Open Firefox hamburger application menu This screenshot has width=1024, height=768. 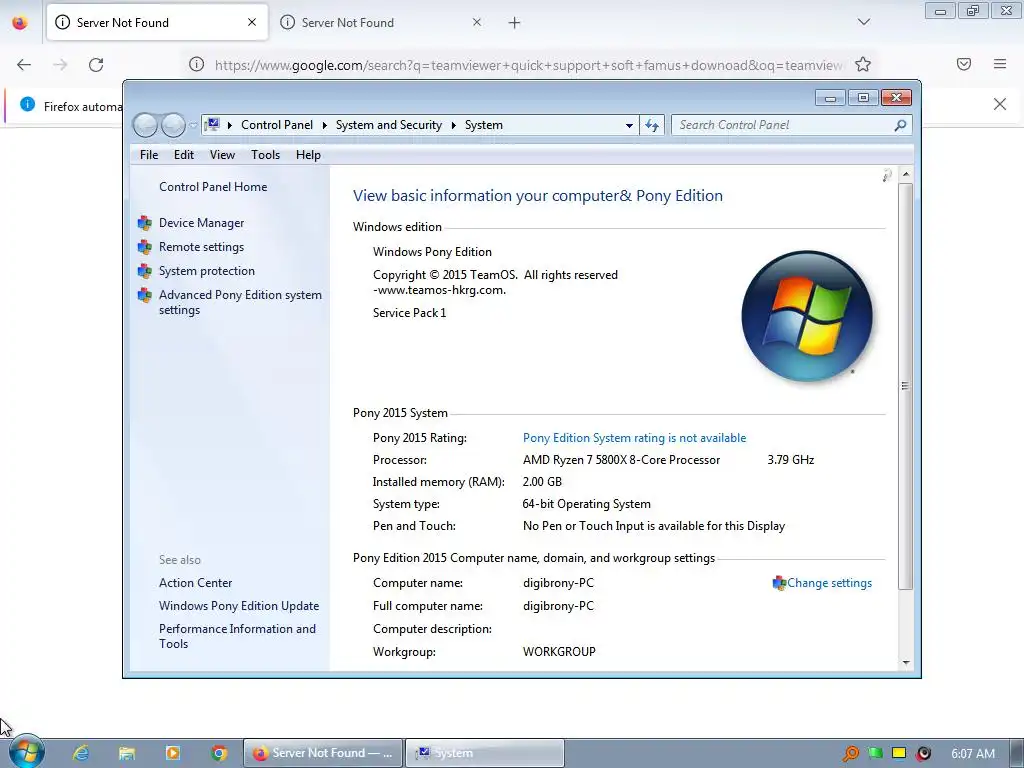pos(1000,64)
